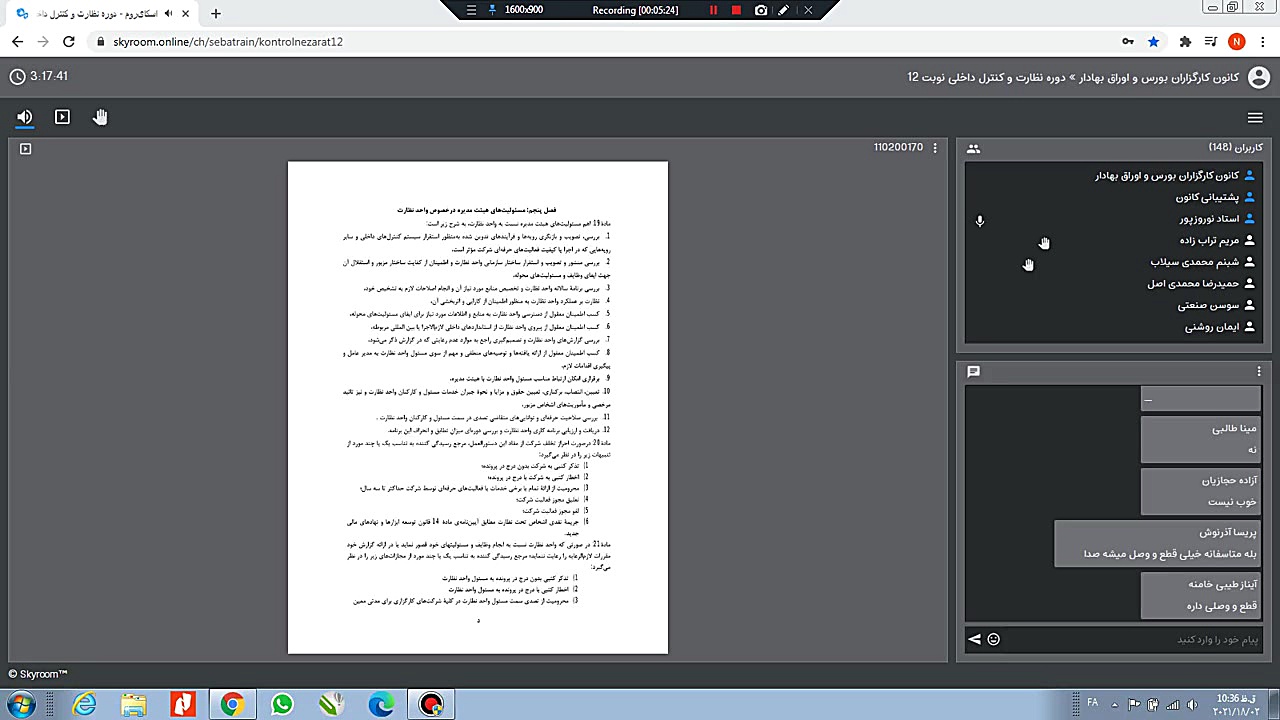Screen dimensions: 1280x720
Task: Click the profile avatar in the Skyroom header
Action: tap(1258, 77)
